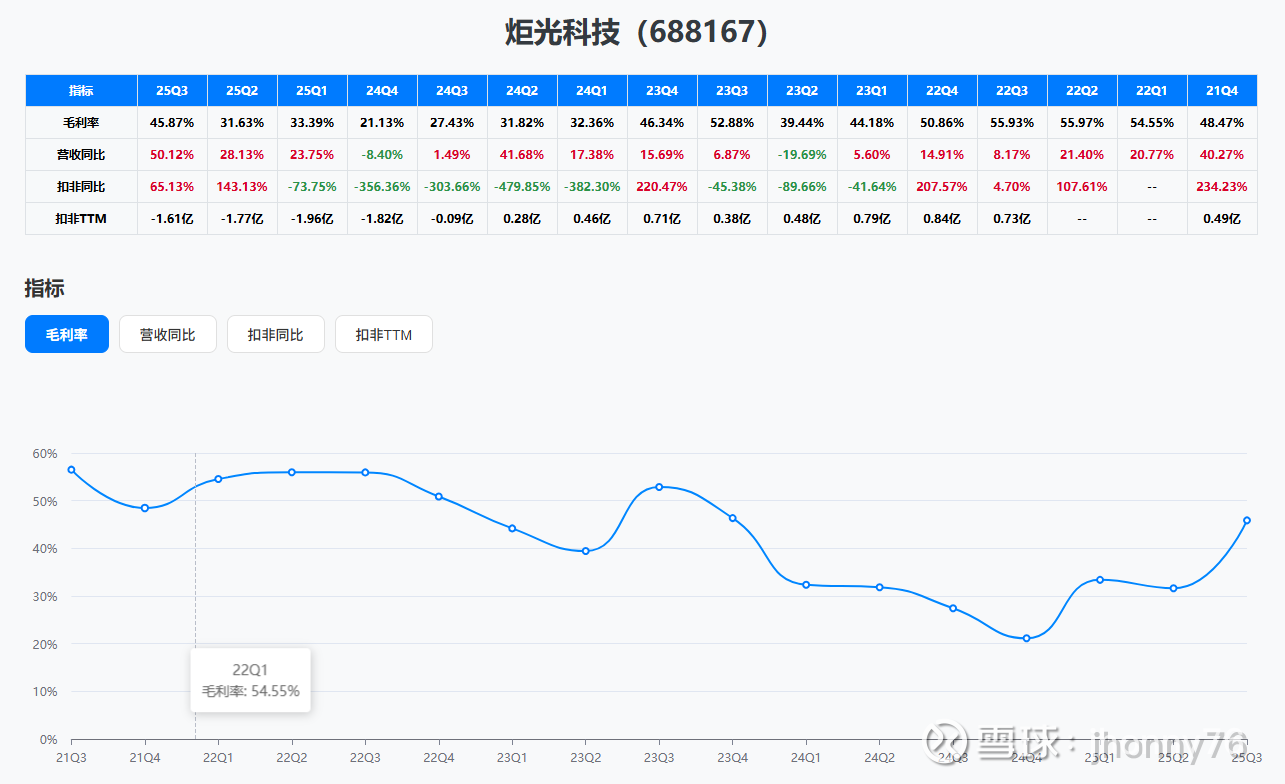1285x784 pixels.
Task: Click the 143.13% cell under 25Q2
Action: (x=242, y=187)
